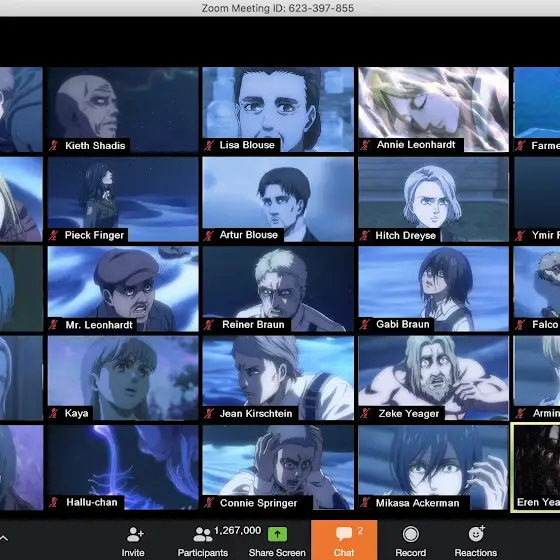The image size is (560, 560).
Task: Click muted mic icon on Mr. Leonhardt tile
Action: [x=54, y=325]
